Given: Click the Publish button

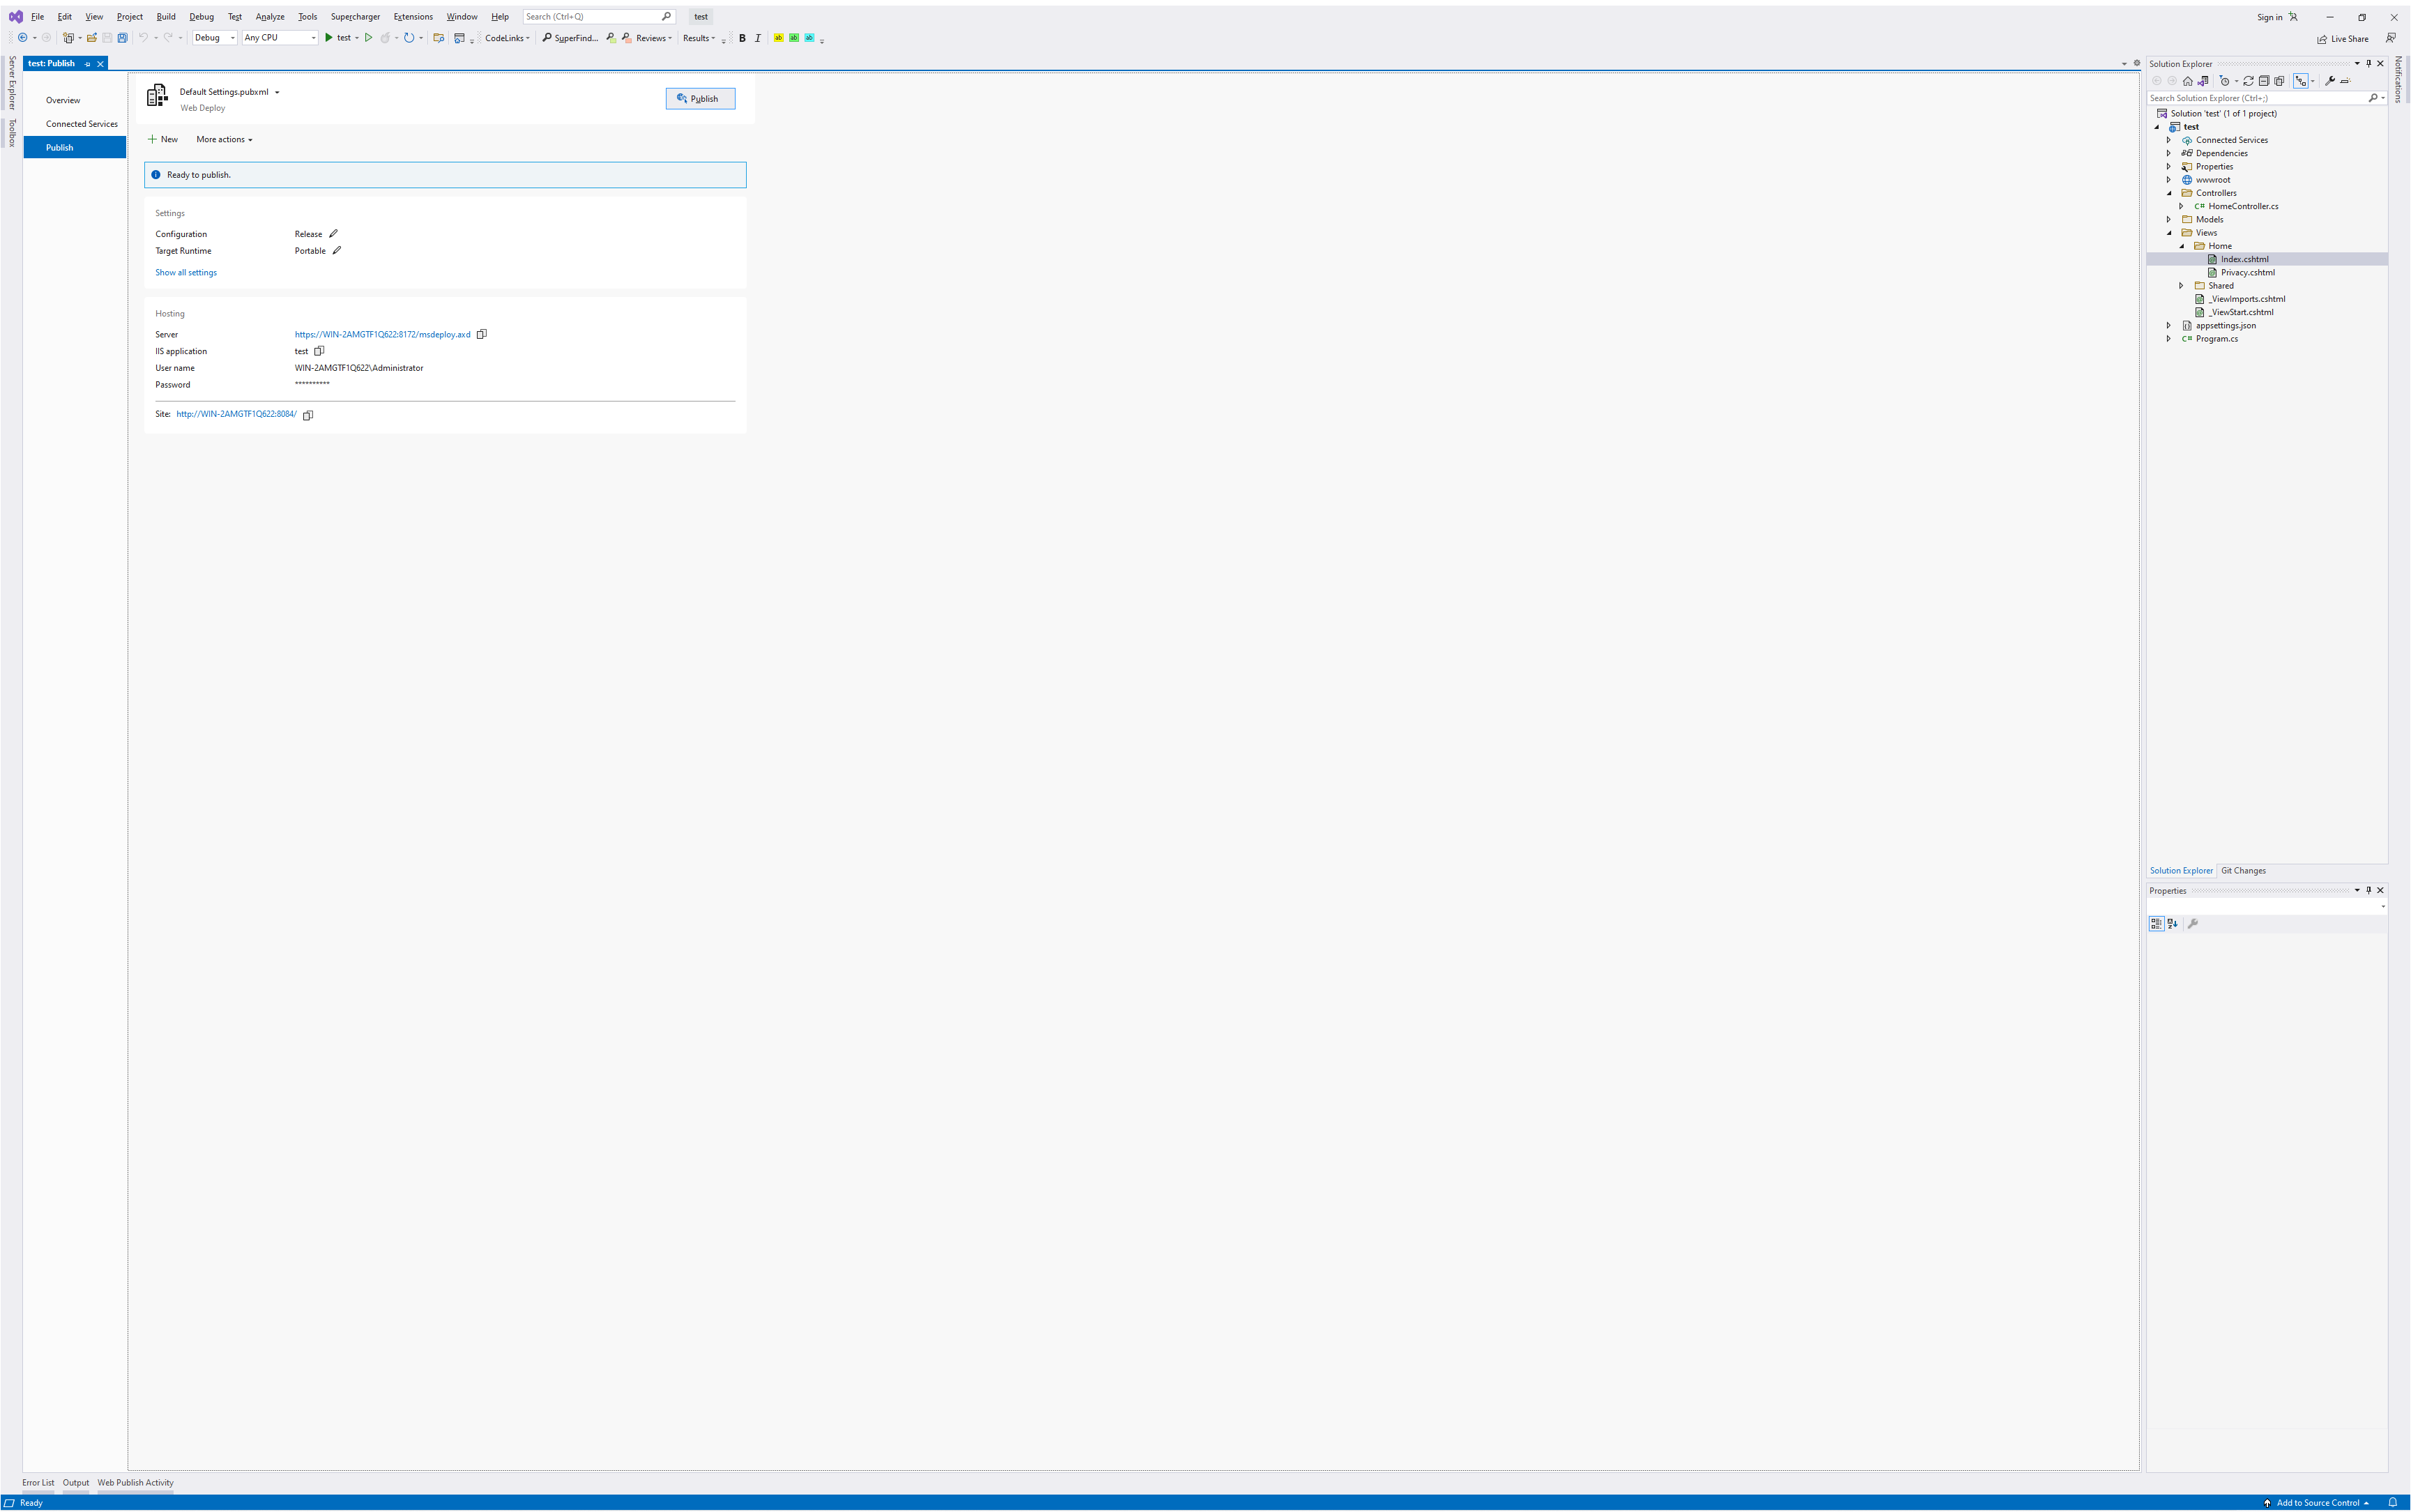Looking at the screenshot, I should pos(700,98).
